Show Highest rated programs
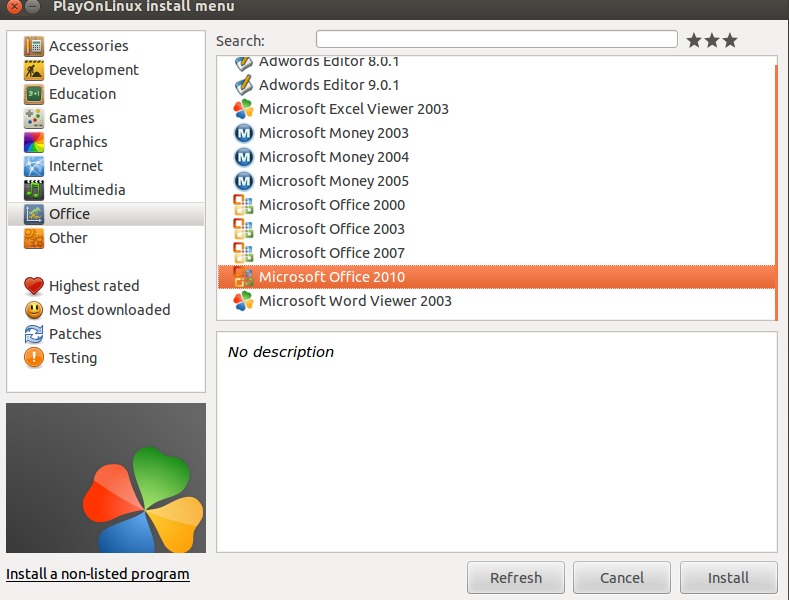This screenshot has width=789, height=600. pos(94,286)
